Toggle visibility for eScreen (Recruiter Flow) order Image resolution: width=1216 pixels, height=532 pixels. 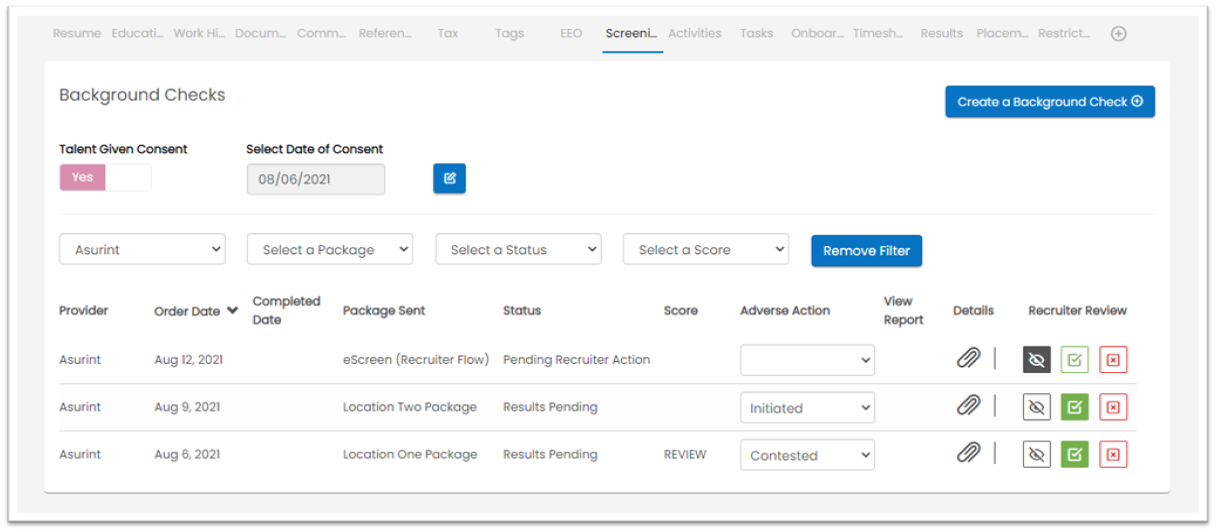coord(1037,360)
